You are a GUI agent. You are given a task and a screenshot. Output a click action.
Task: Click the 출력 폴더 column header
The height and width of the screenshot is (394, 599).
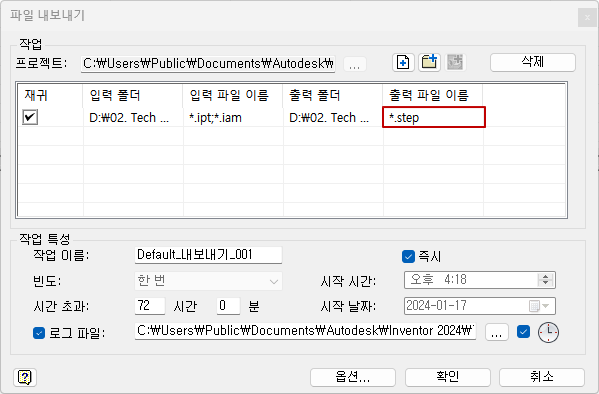333,95
